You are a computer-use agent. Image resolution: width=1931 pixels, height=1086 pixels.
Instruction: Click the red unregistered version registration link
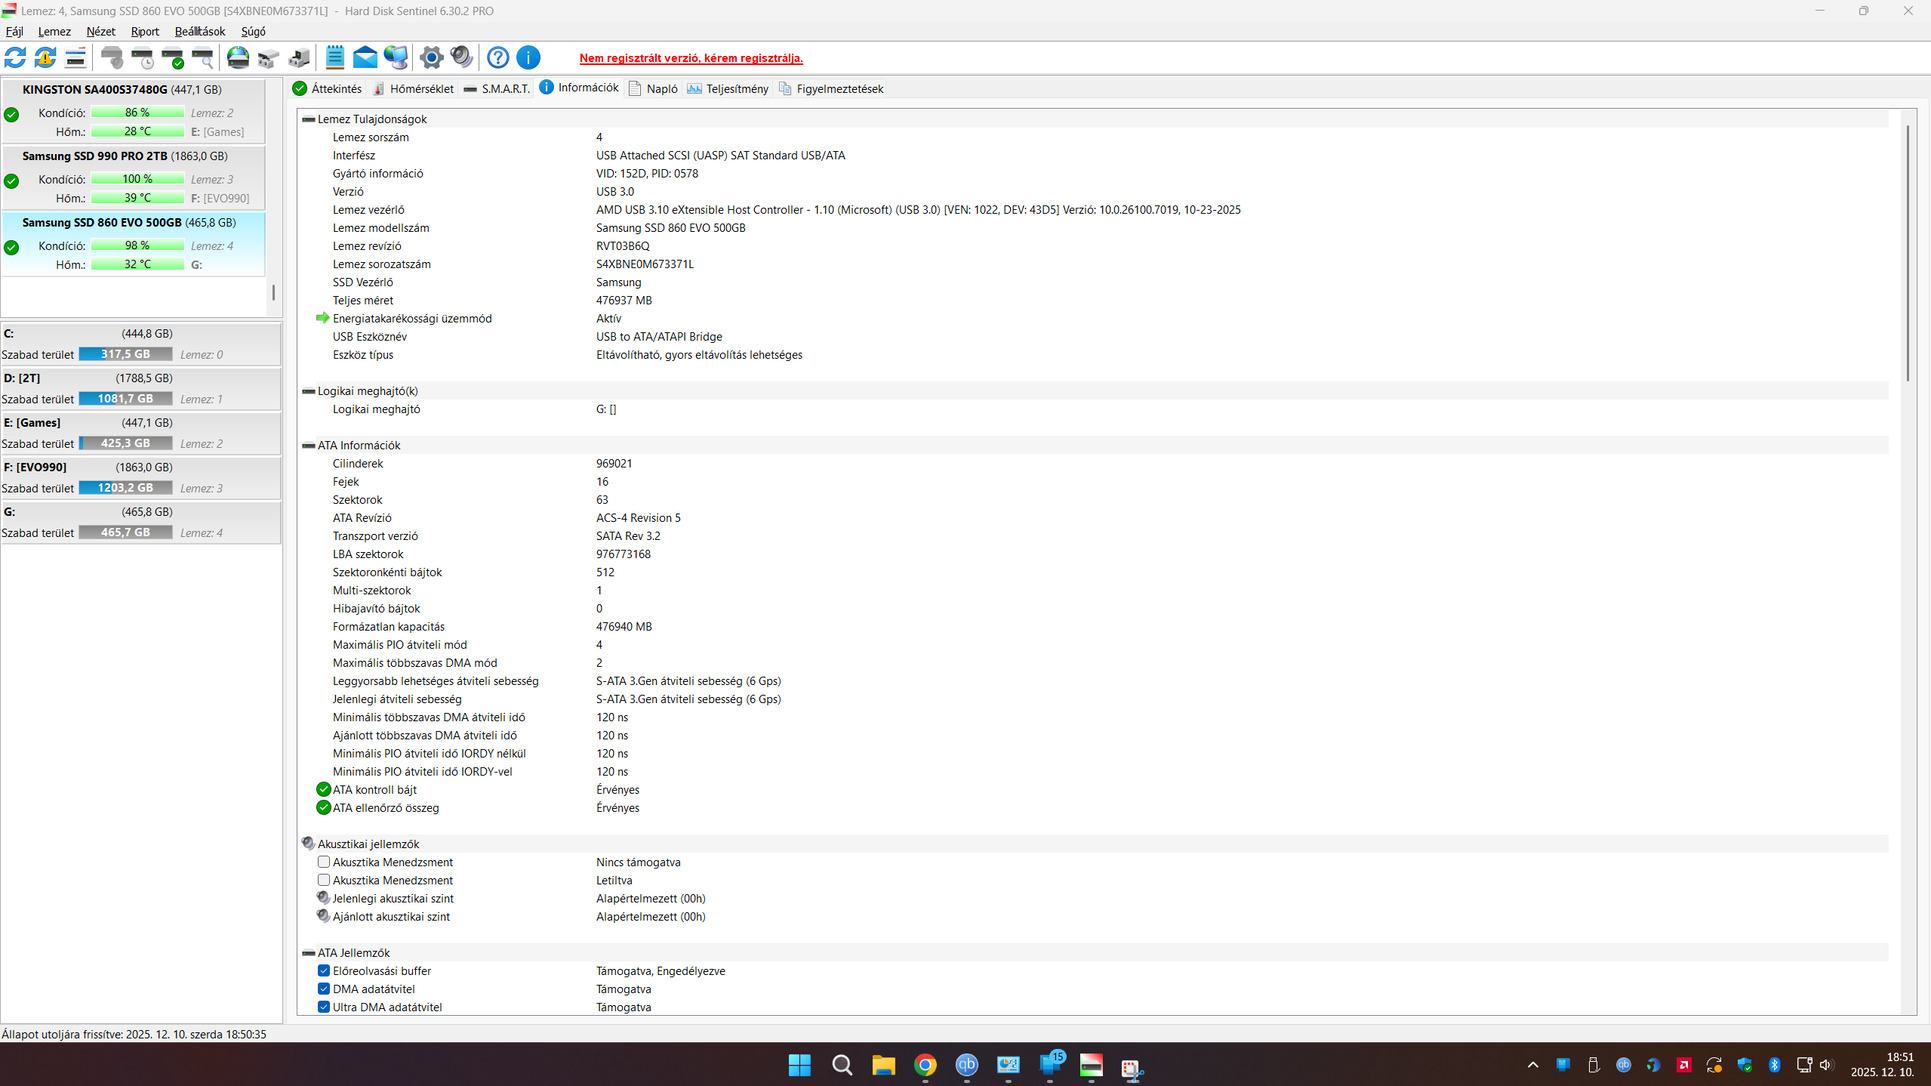pos(691,58)
